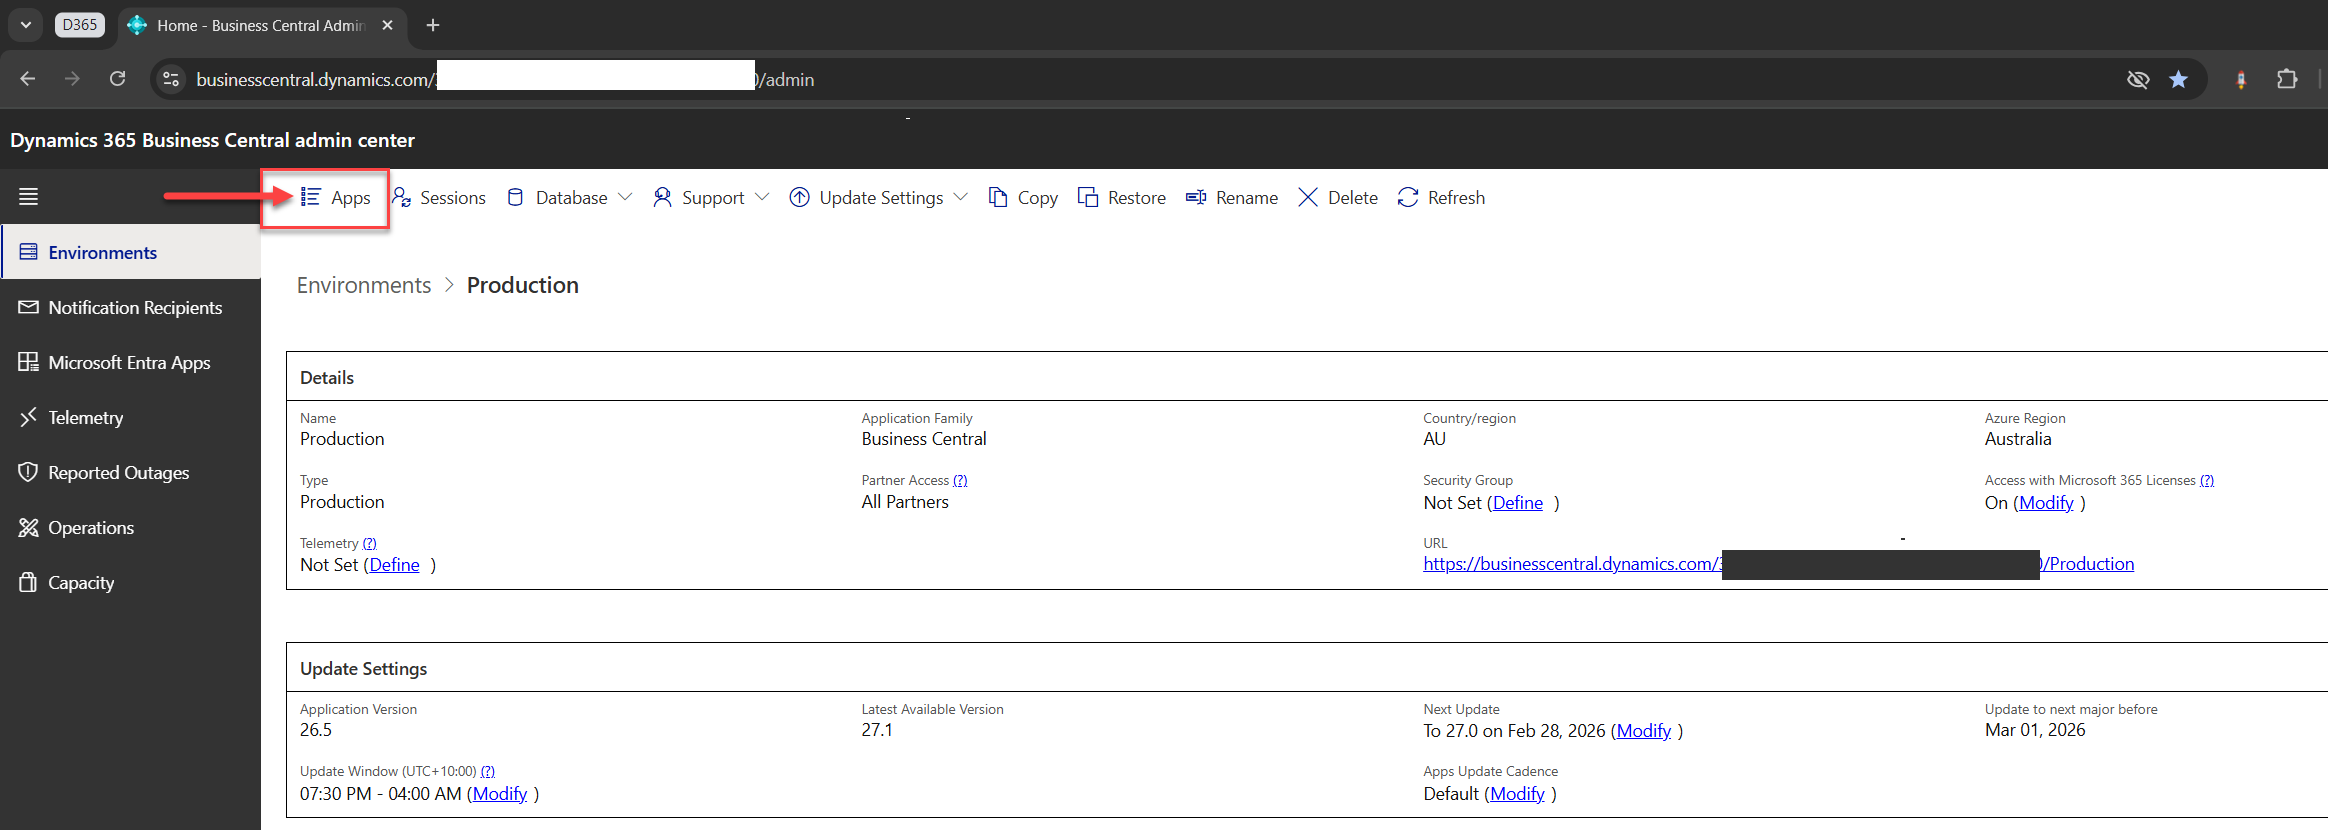Expand the Update Settings dropdown chevron
The width and height of the screenshot is (2328, 830).
961,197
